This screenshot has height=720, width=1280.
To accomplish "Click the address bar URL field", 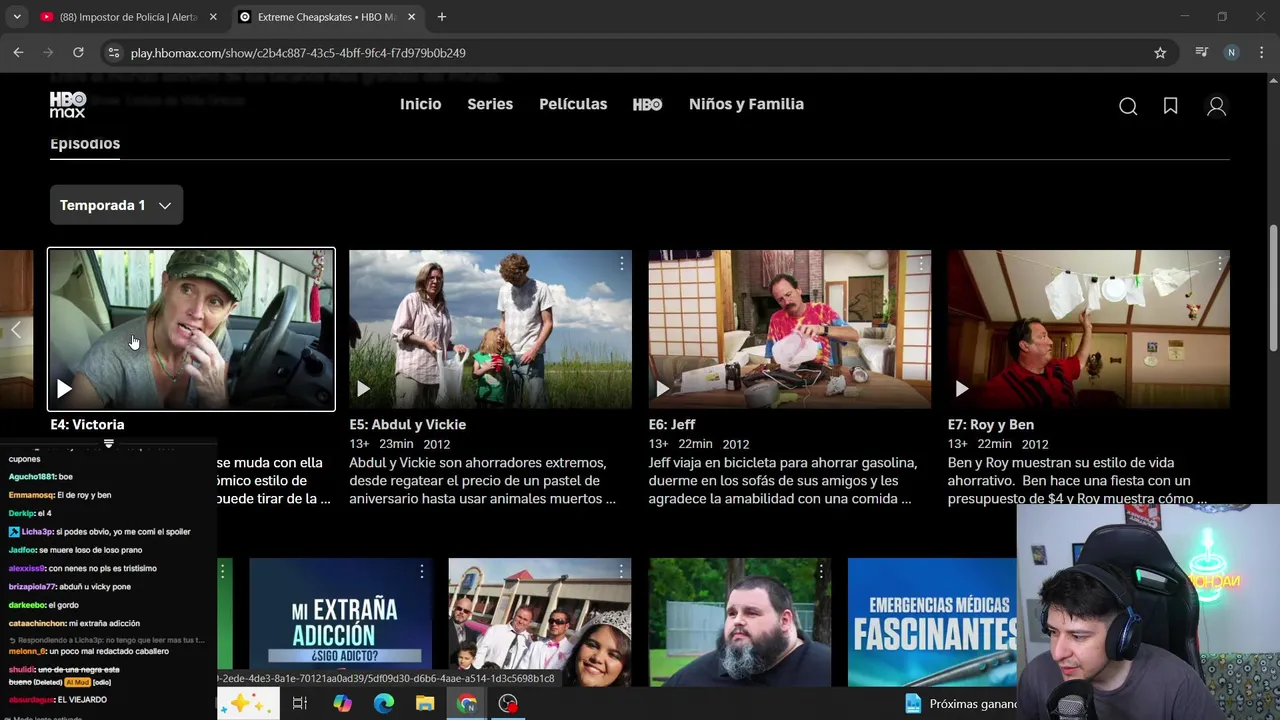I will (x=640, y=53).
